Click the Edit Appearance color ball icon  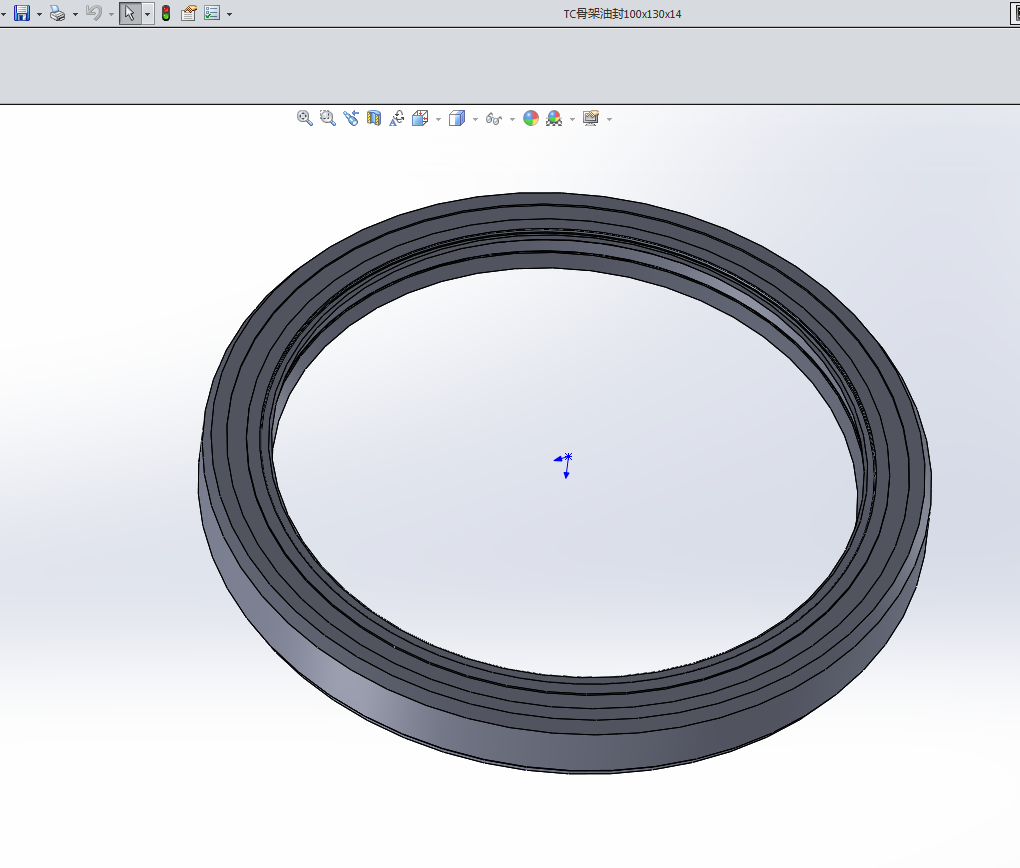pyautogui.click(x=531, y=118)
